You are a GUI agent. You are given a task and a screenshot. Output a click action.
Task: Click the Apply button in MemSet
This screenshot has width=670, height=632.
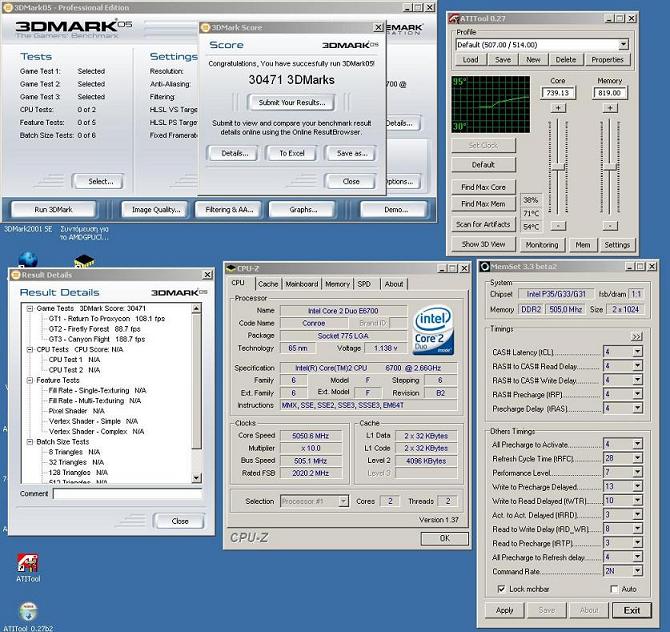[x=505, y=610]
